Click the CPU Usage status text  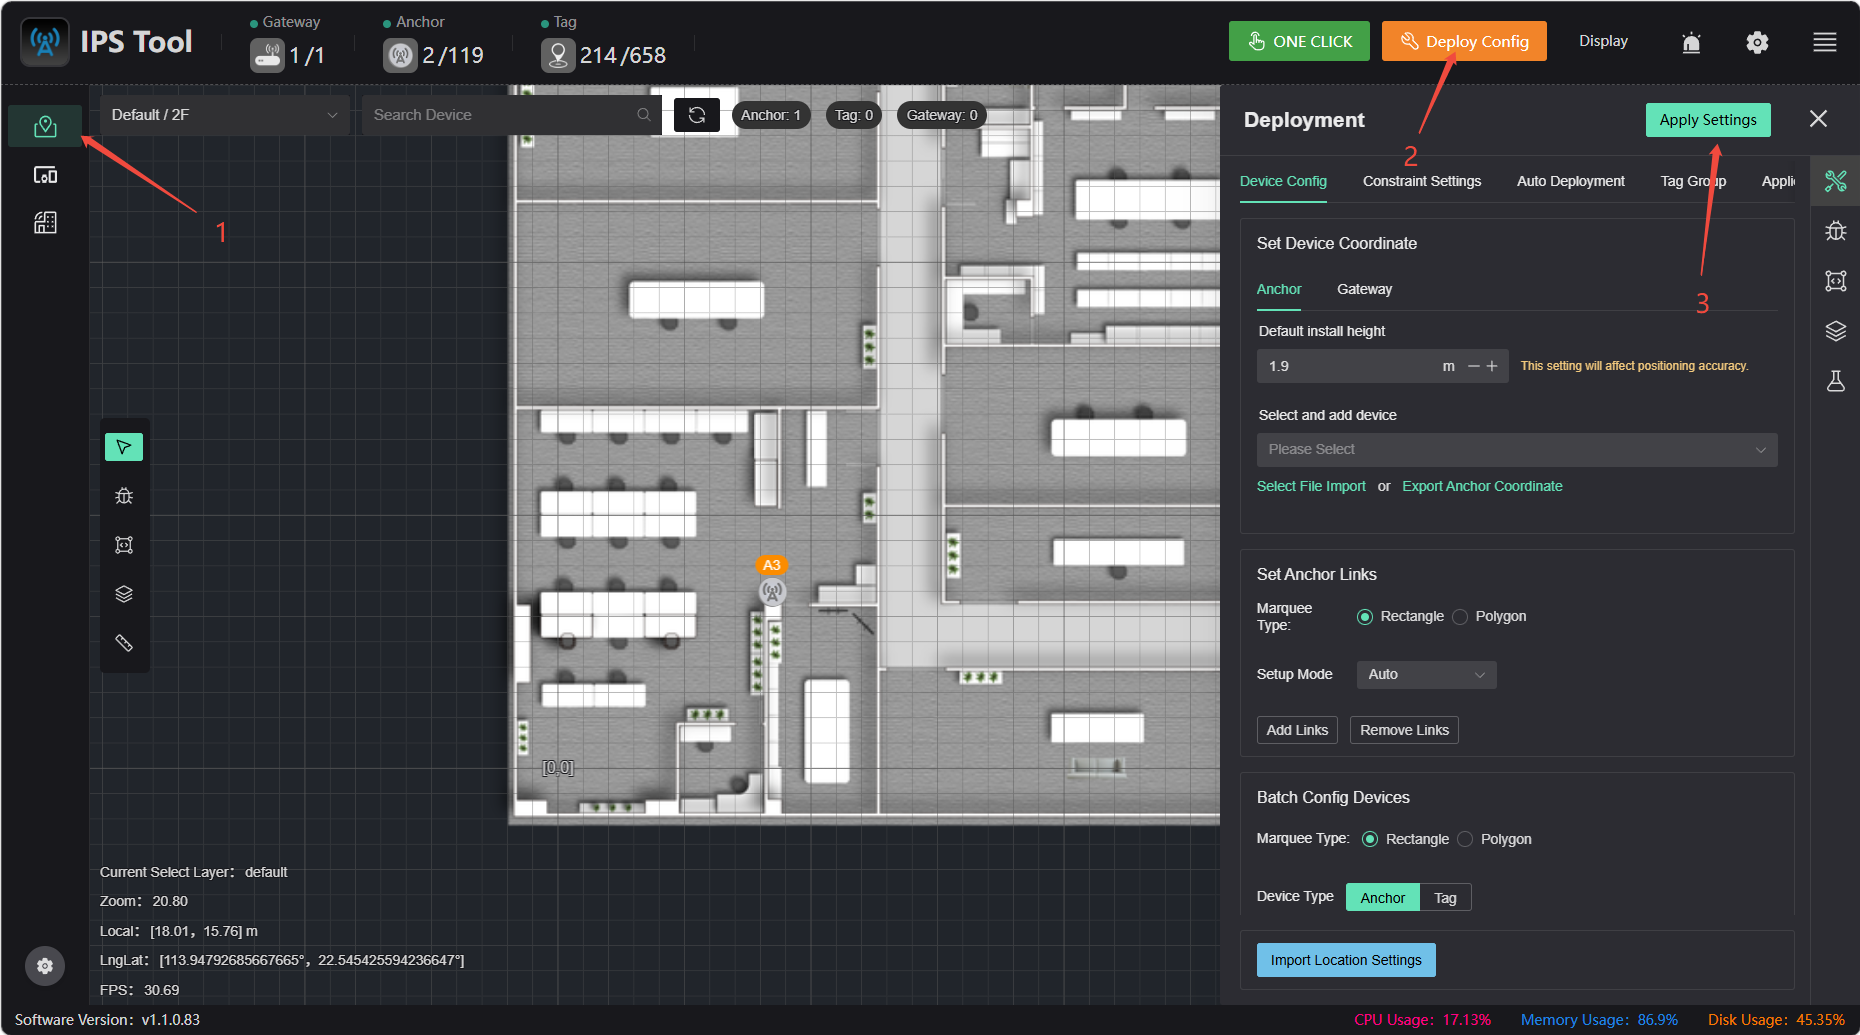pos(1422,1020)
